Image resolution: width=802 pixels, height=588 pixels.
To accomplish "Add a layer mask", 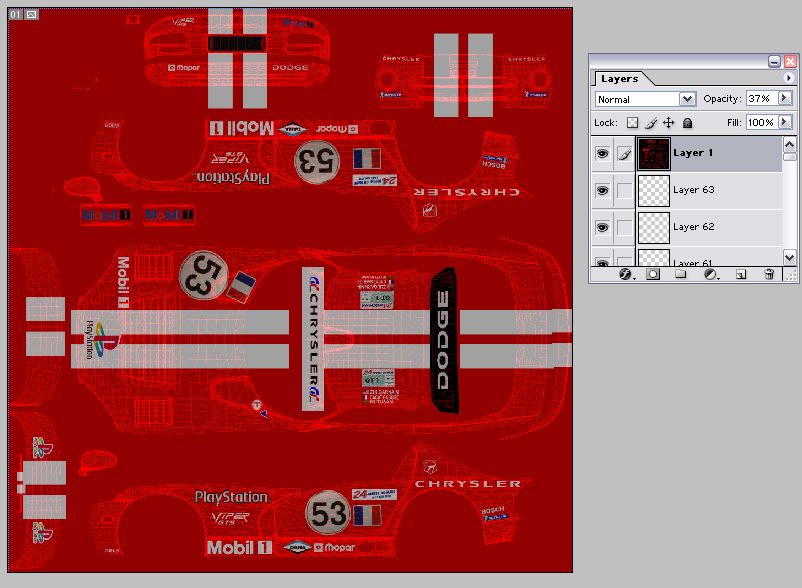I will [x=653, y=273].
